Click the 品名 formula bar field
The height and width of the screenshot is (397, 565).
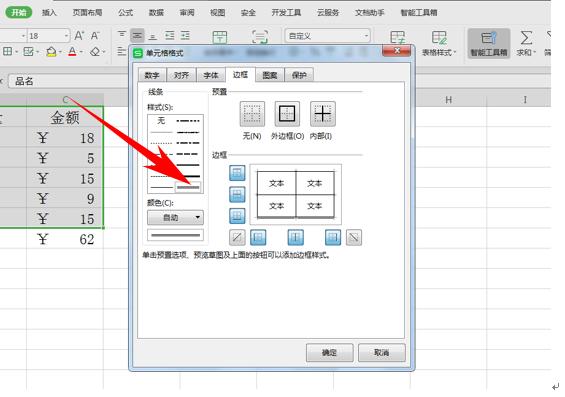(x=68, y=81)
